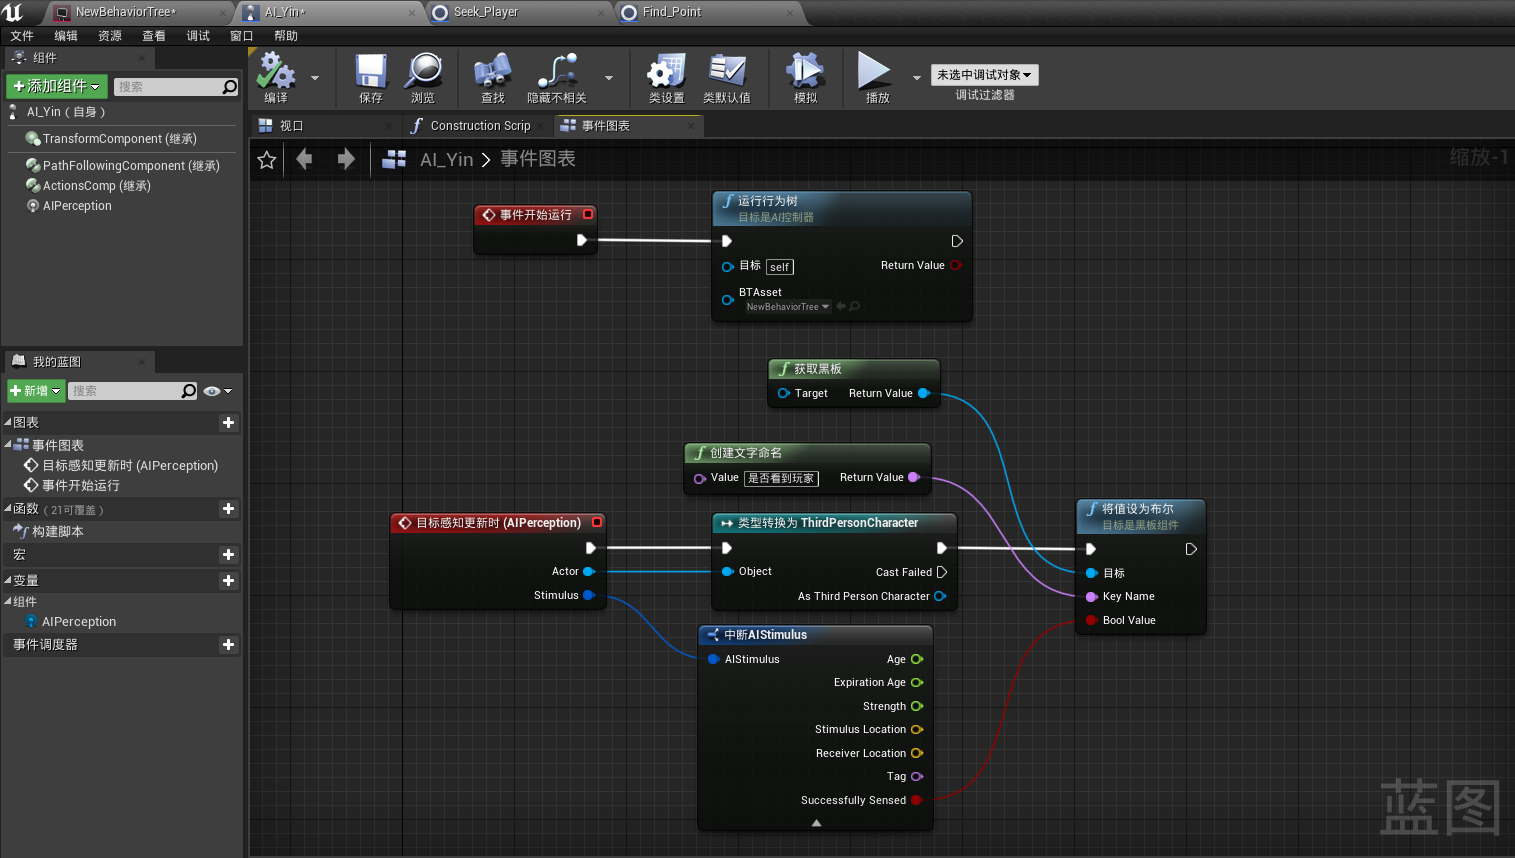Open the NewBehaviorTree BTAsset dropdown

(788, 307)
